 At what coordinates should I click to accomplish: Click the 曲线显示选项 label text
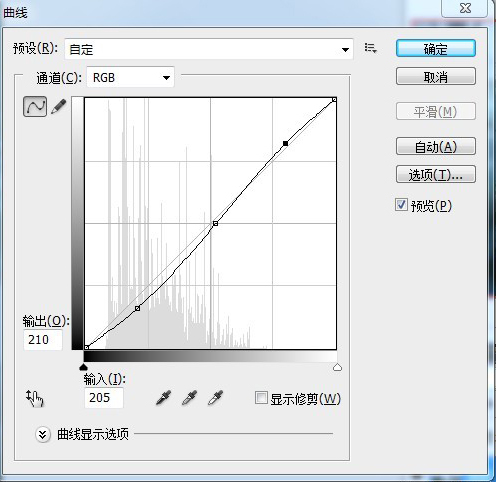(x=93, y=434)
